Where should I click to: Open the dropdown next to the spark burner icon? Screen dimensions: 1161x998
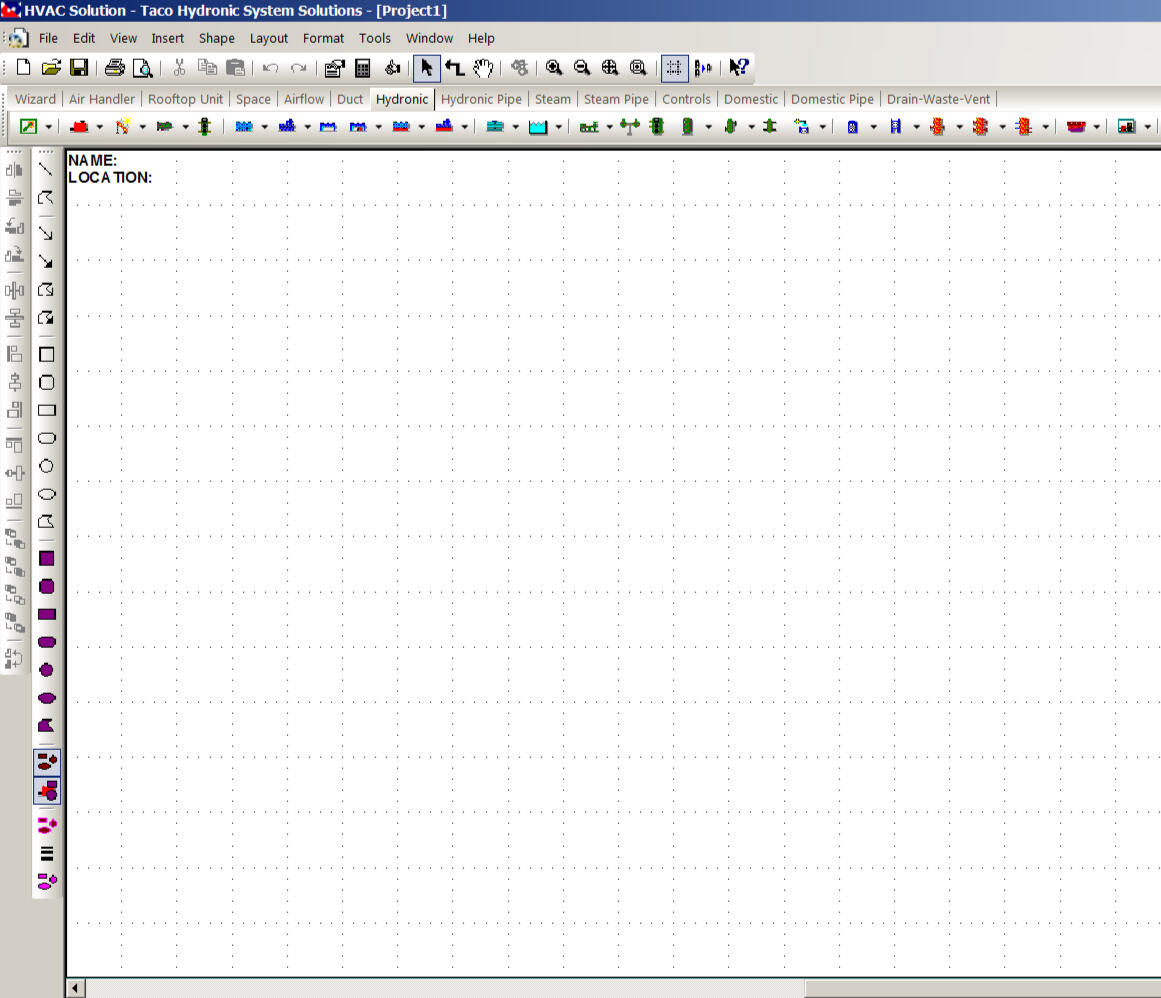tap(143, 127)
